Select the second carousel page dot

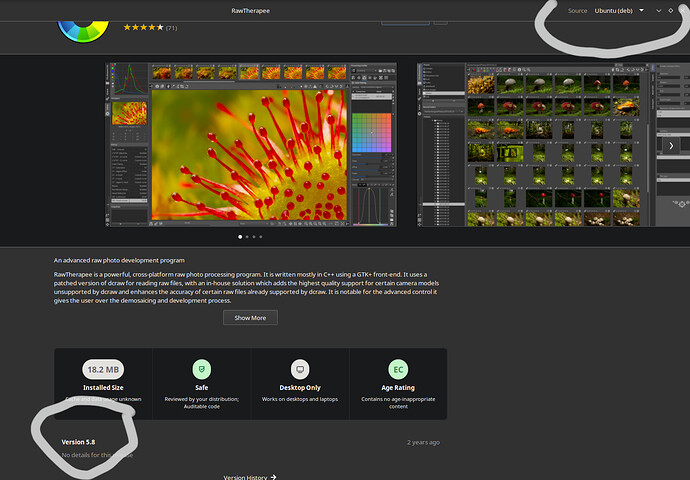click(247, 237)
